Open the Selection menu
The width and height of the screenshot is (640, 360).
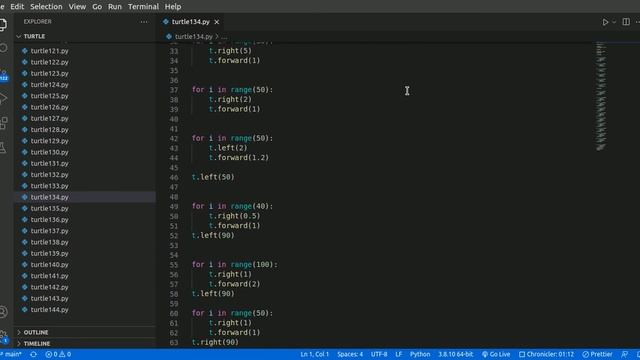click(x=46, y=7)
